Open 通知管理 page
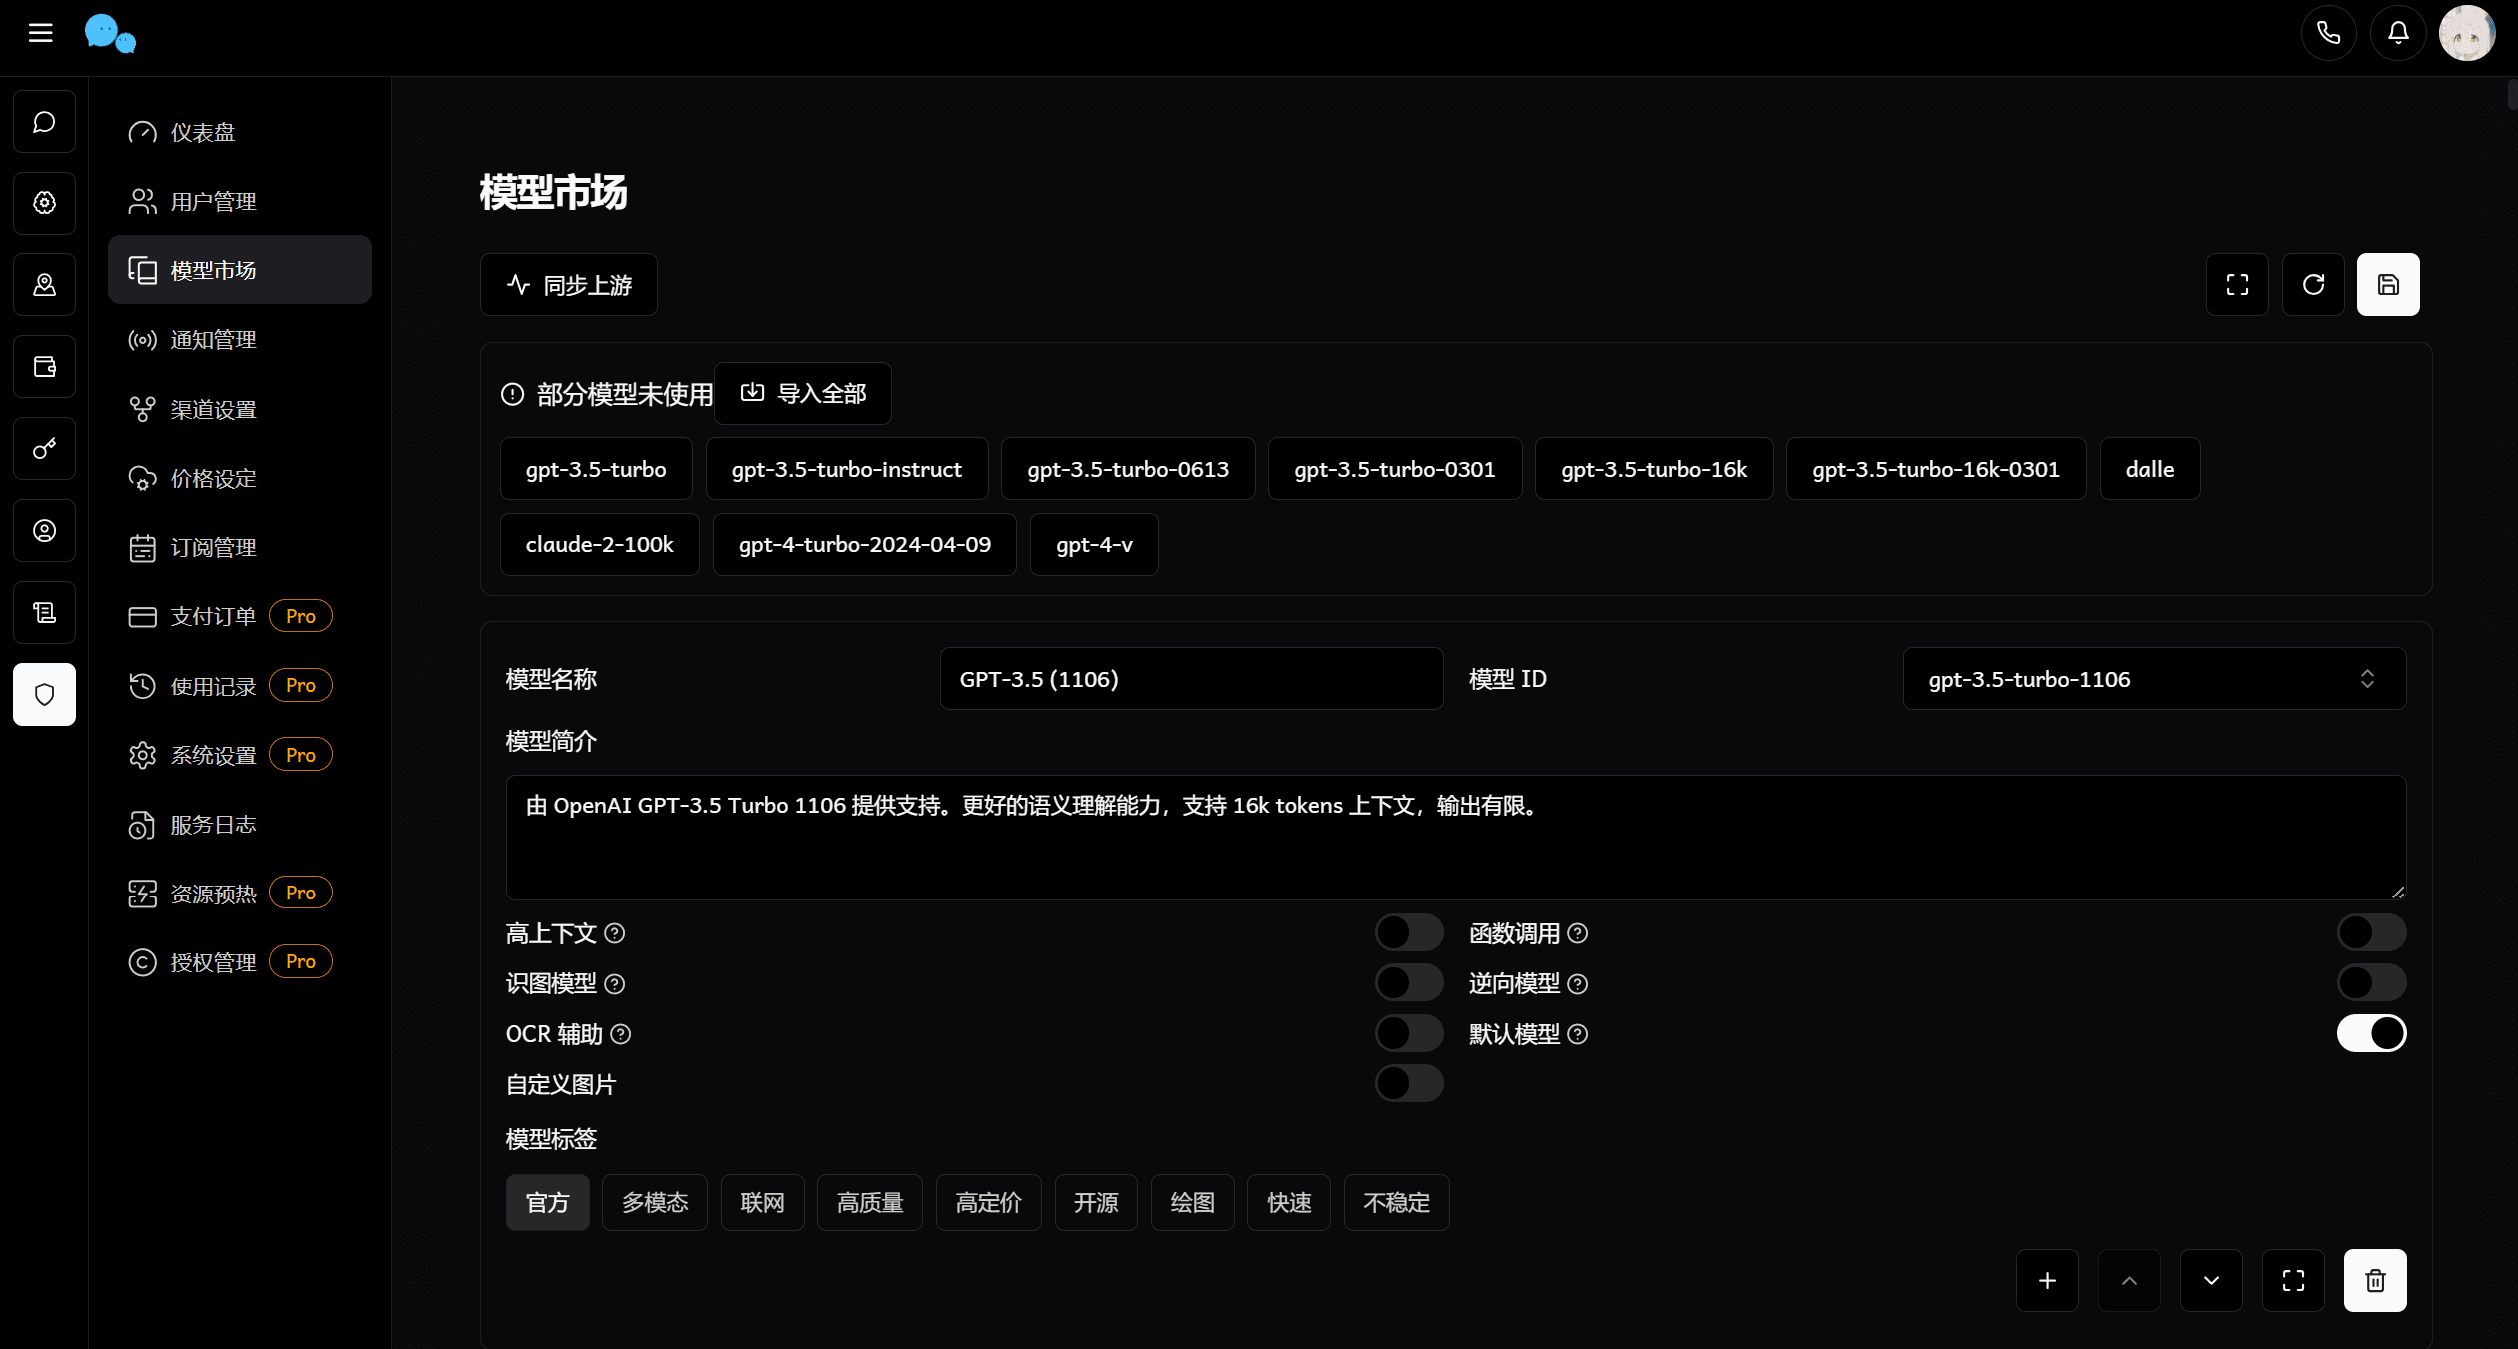 coord(240,340)
